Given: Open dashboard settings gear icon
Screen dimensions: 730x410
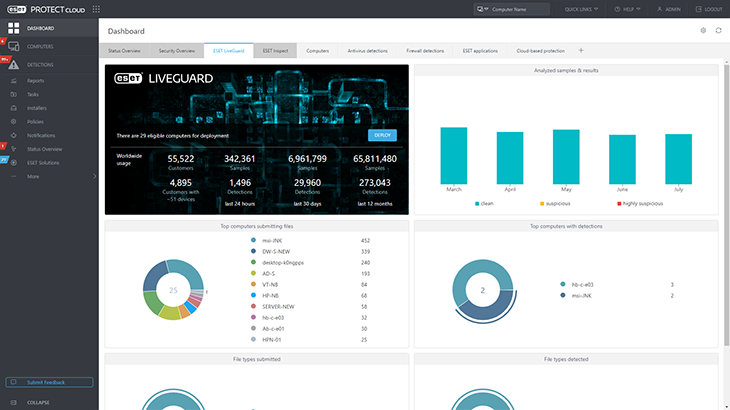Looking at the screenshot, I should point(703,31).
